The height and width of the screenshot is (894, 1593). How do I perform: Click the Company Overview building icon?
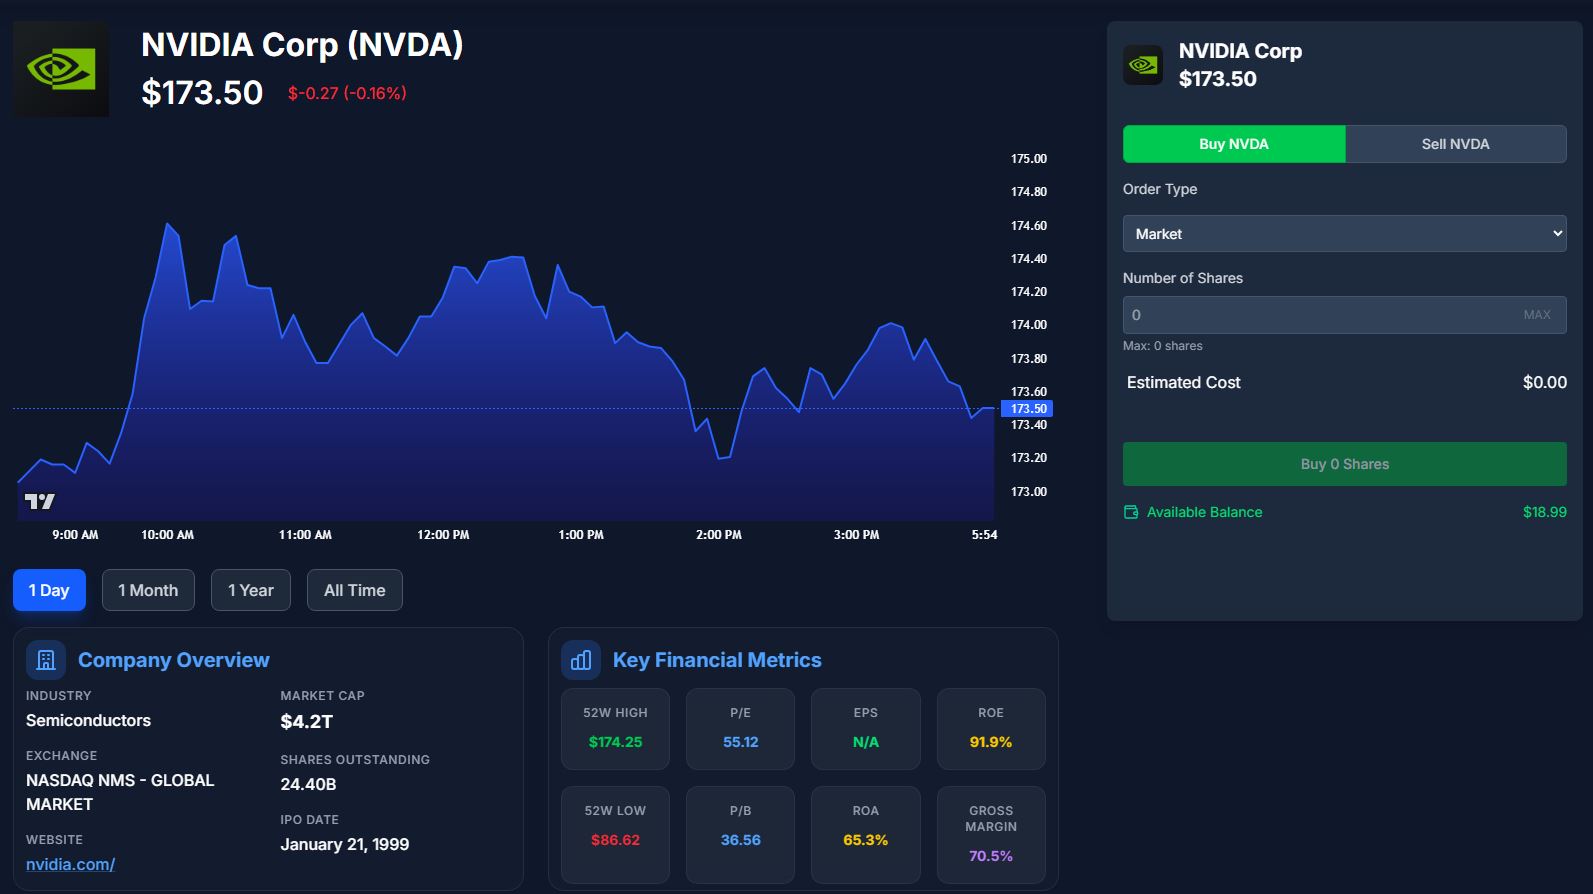tap(46, 660)
